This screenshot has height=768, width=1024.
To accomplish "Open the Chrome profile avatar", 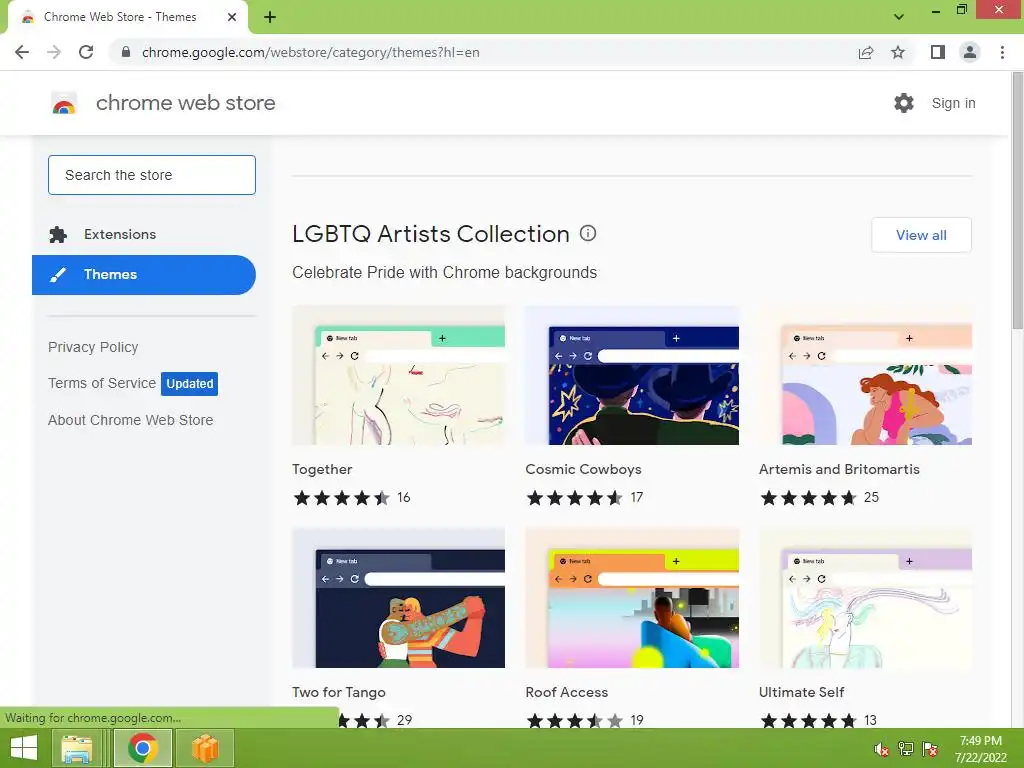I will [970, 52].
